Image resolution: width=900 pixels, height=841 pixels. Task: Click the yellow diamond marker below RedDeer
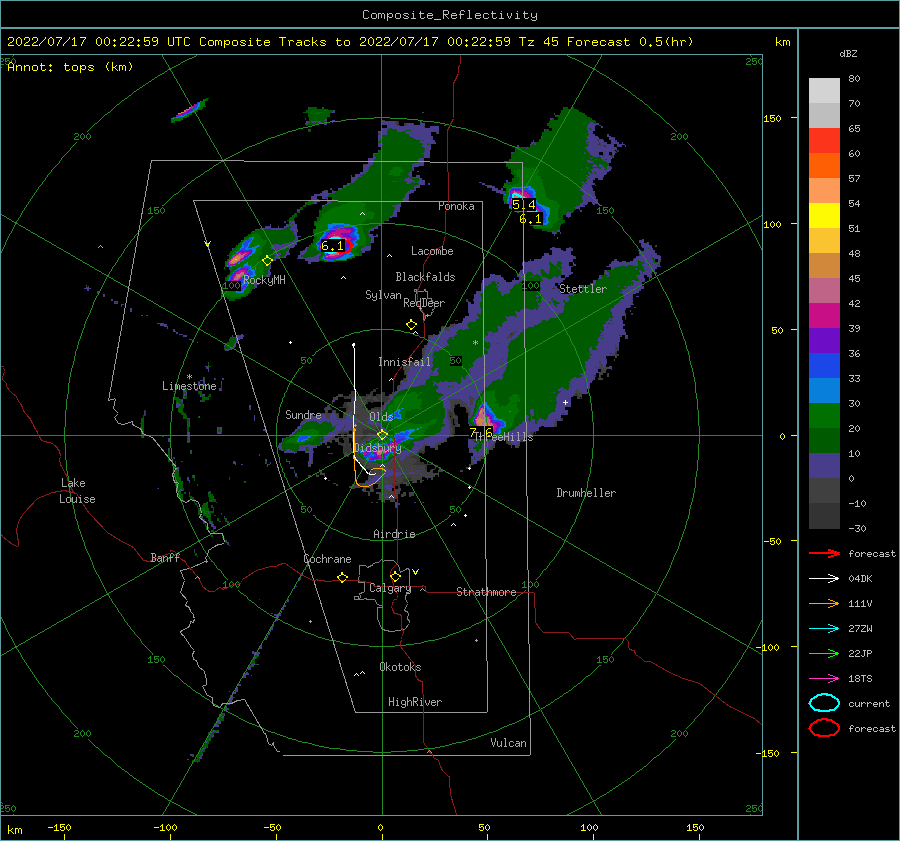click(412, 325)
